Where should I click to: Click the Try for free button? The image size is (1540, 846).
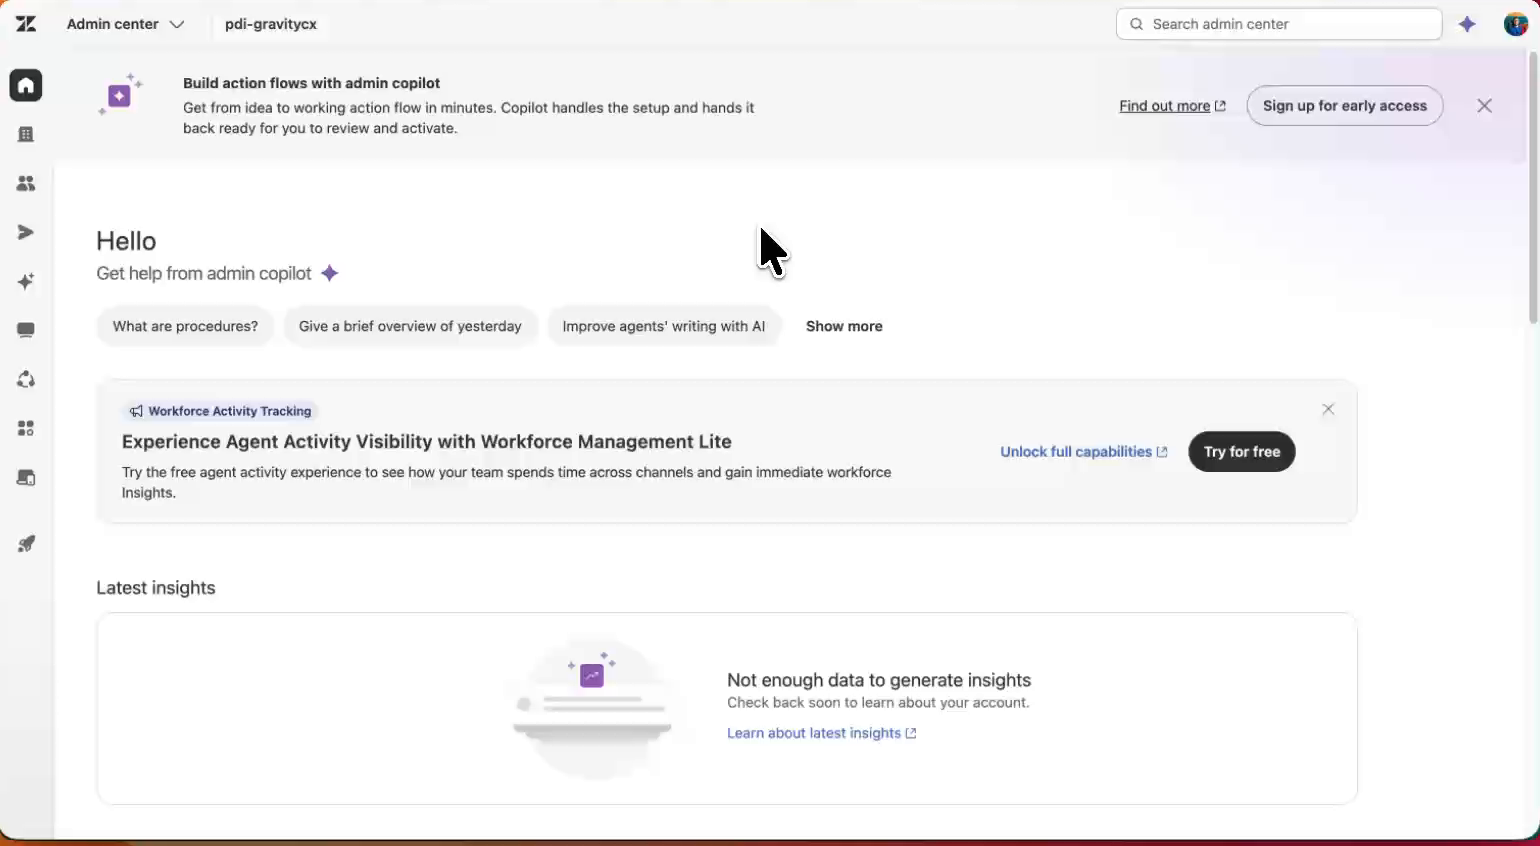pos(1241,452)
